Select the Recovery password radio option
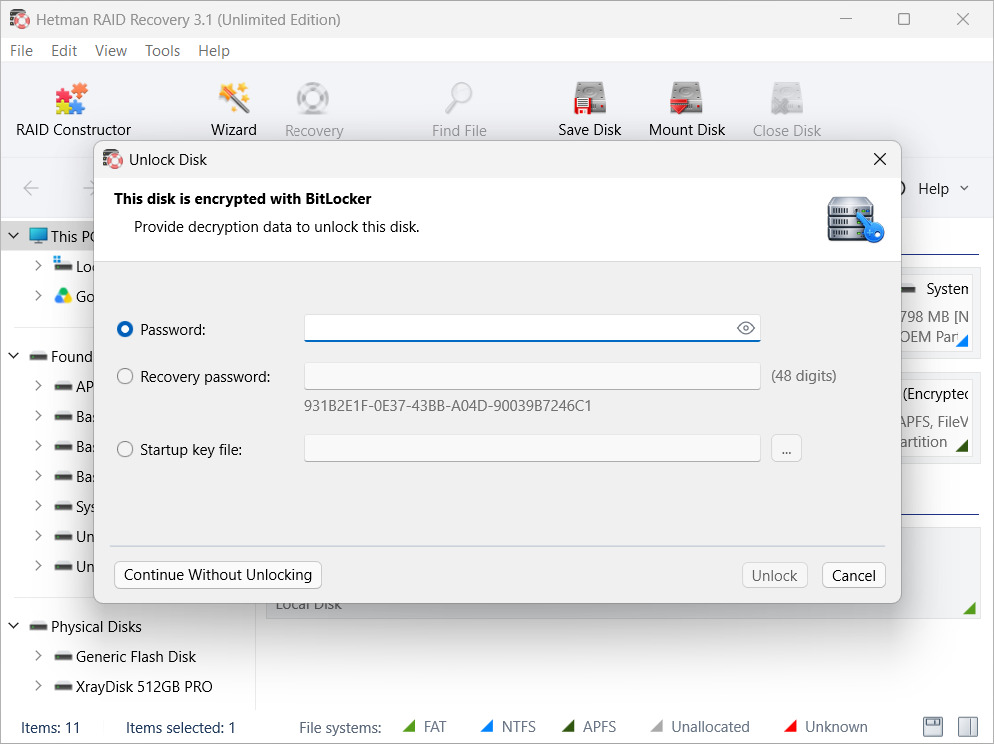Image resolution: width=994 pixels, height=744 pixels. [125, 376]
